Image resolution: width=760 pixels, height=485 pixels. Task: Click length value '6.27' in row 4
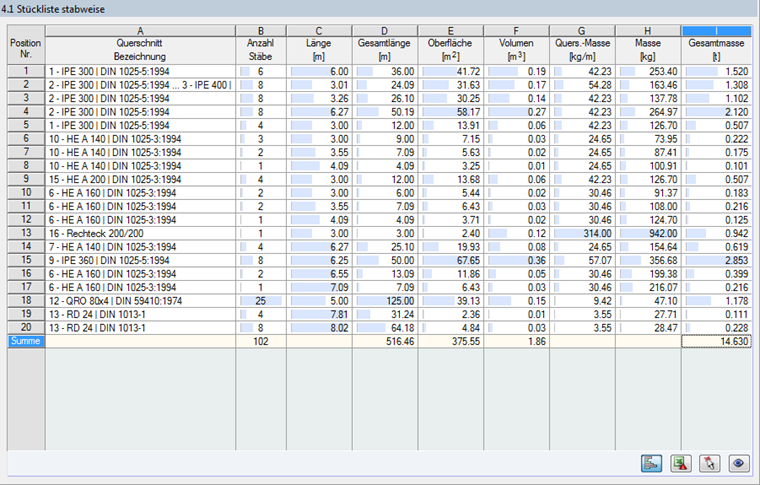click(319, 112)
